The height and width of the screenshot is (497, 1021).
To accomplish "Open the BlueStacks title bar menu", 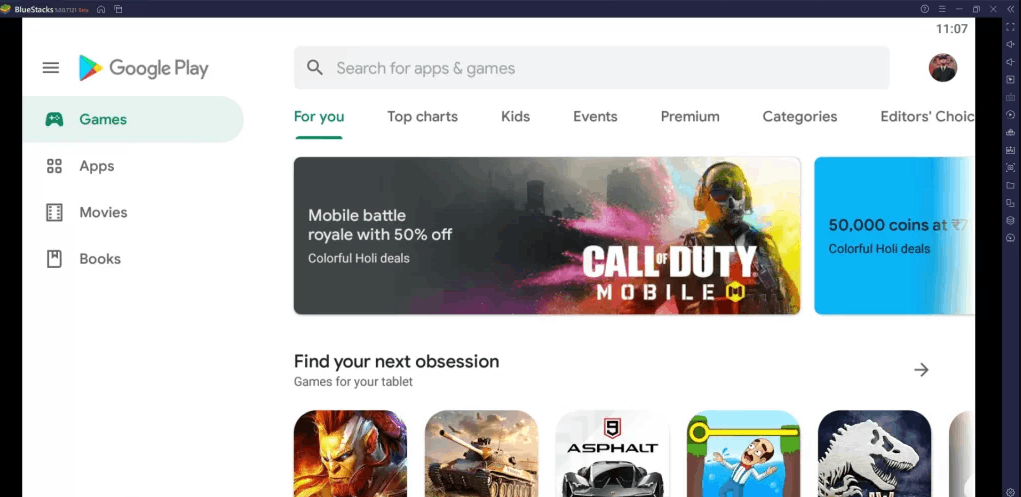I will point(942,9).
